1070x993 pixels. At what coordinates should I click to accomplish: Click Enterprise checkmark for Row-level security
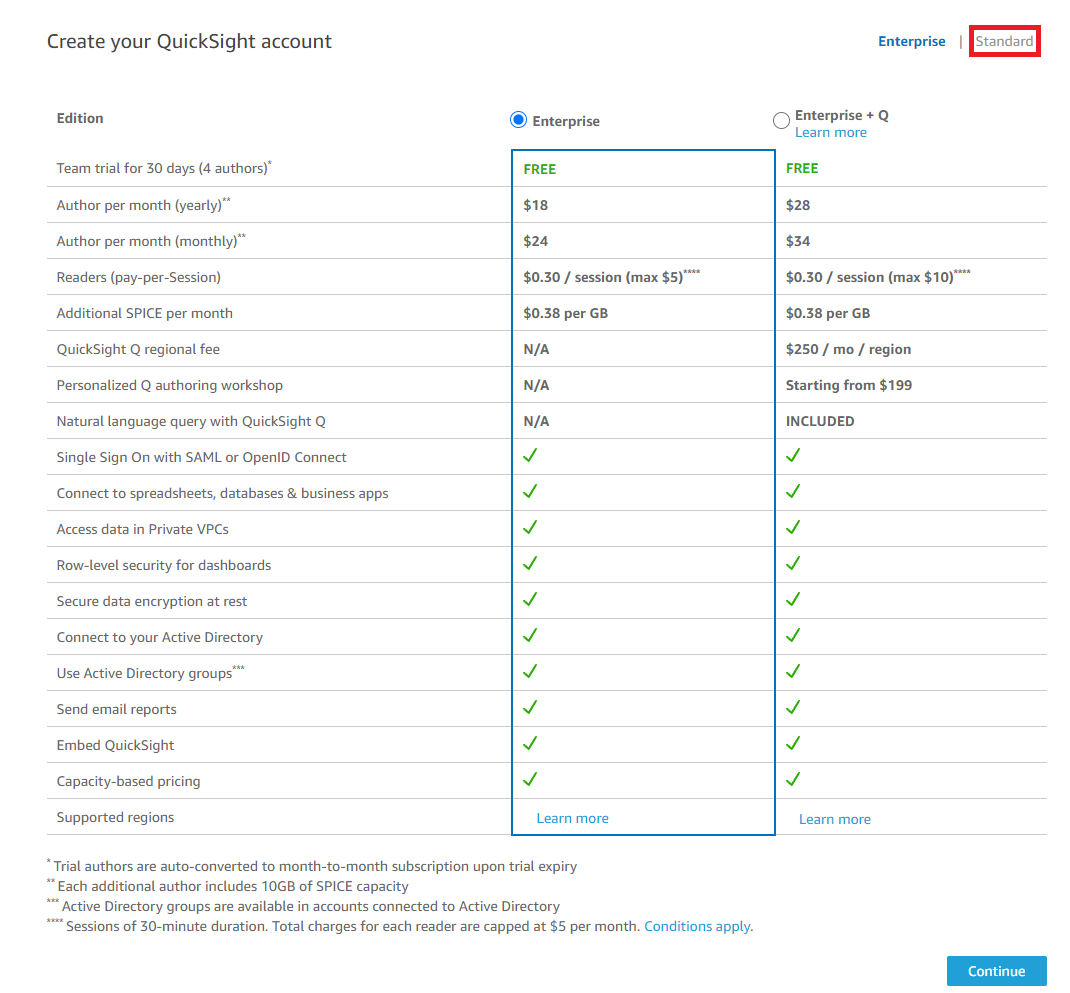pos(530,563)
